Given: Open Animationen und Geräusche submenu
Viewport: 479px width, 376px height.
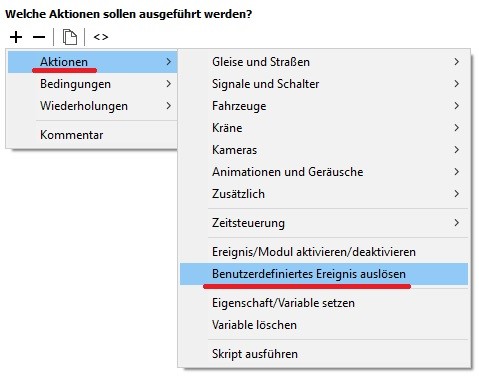Looking at the screenshot, I should pos(324,172).
